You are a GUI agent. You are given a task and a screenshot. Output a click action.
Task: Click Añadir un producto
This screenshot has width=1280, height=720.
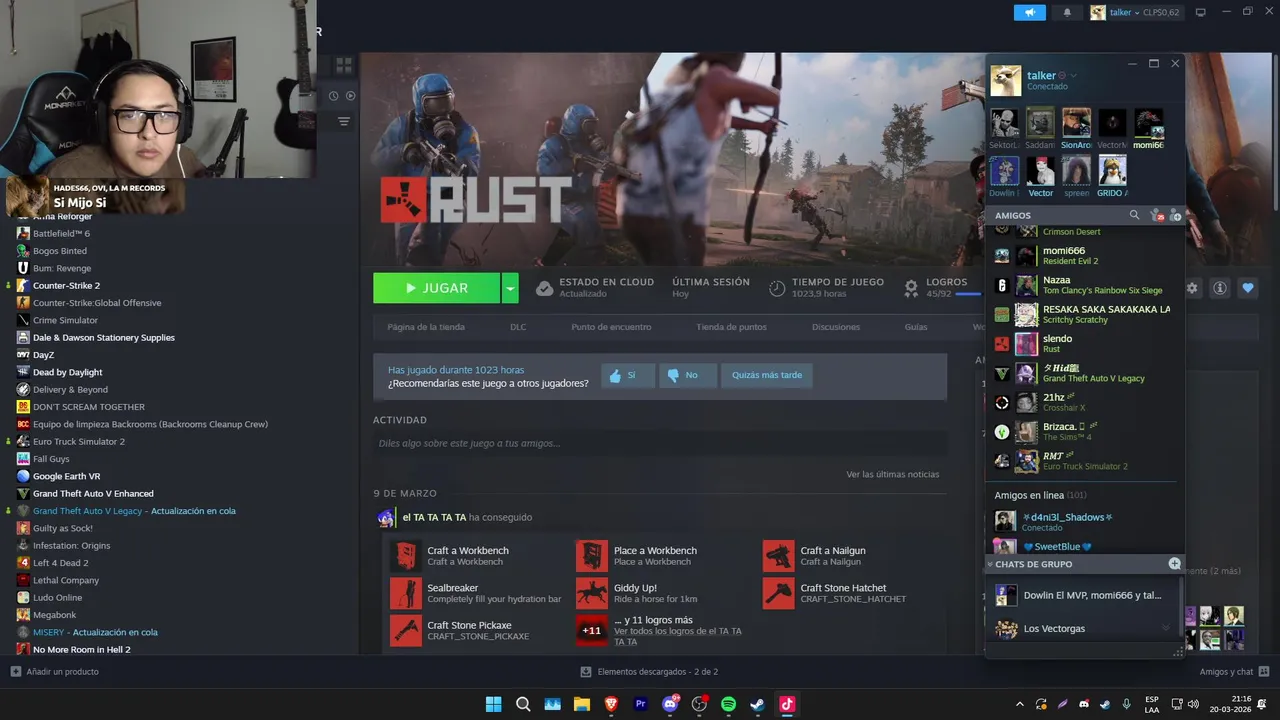tap(55, 672)
